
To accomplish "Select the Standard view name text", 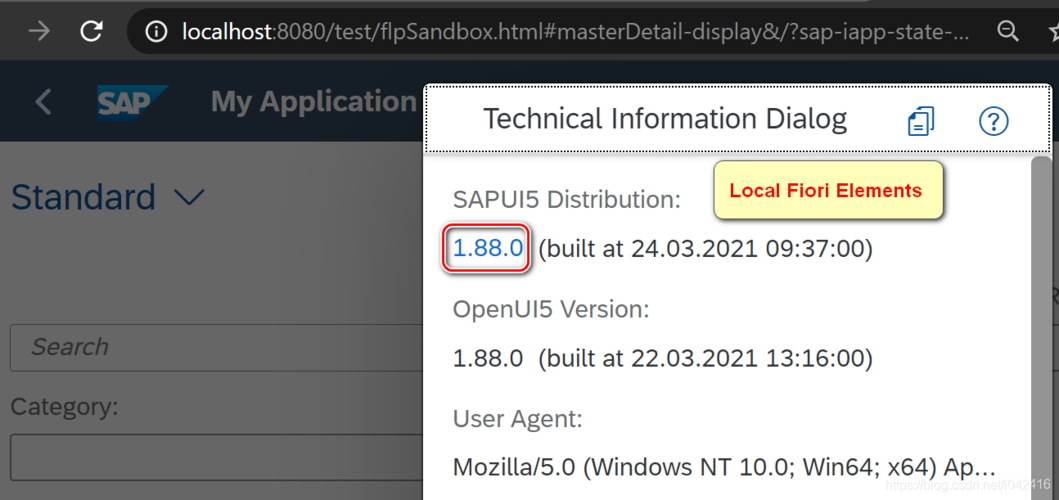I will coord(83,197).
